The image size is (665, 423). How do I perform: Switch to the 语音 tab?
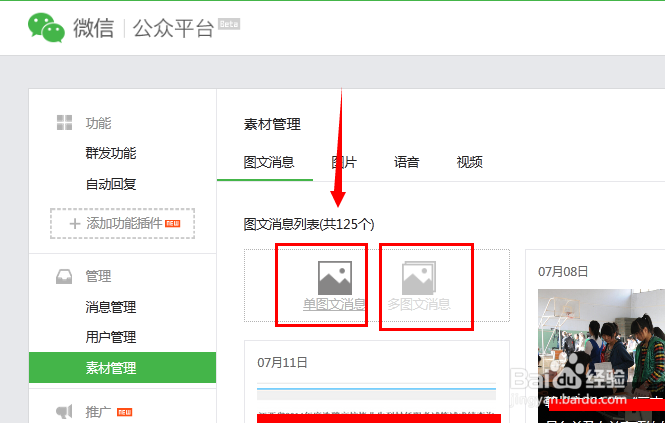click(406, 162)
